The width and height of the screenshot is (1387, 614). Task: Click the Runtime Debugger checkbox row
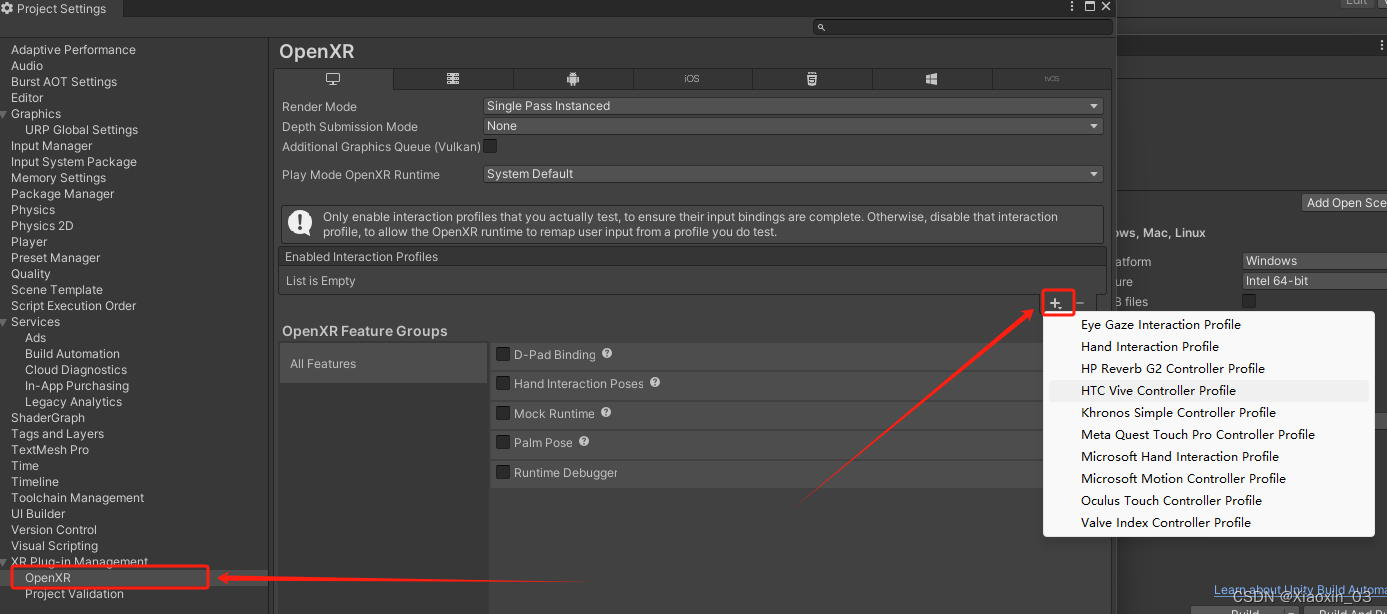[502, 471]
